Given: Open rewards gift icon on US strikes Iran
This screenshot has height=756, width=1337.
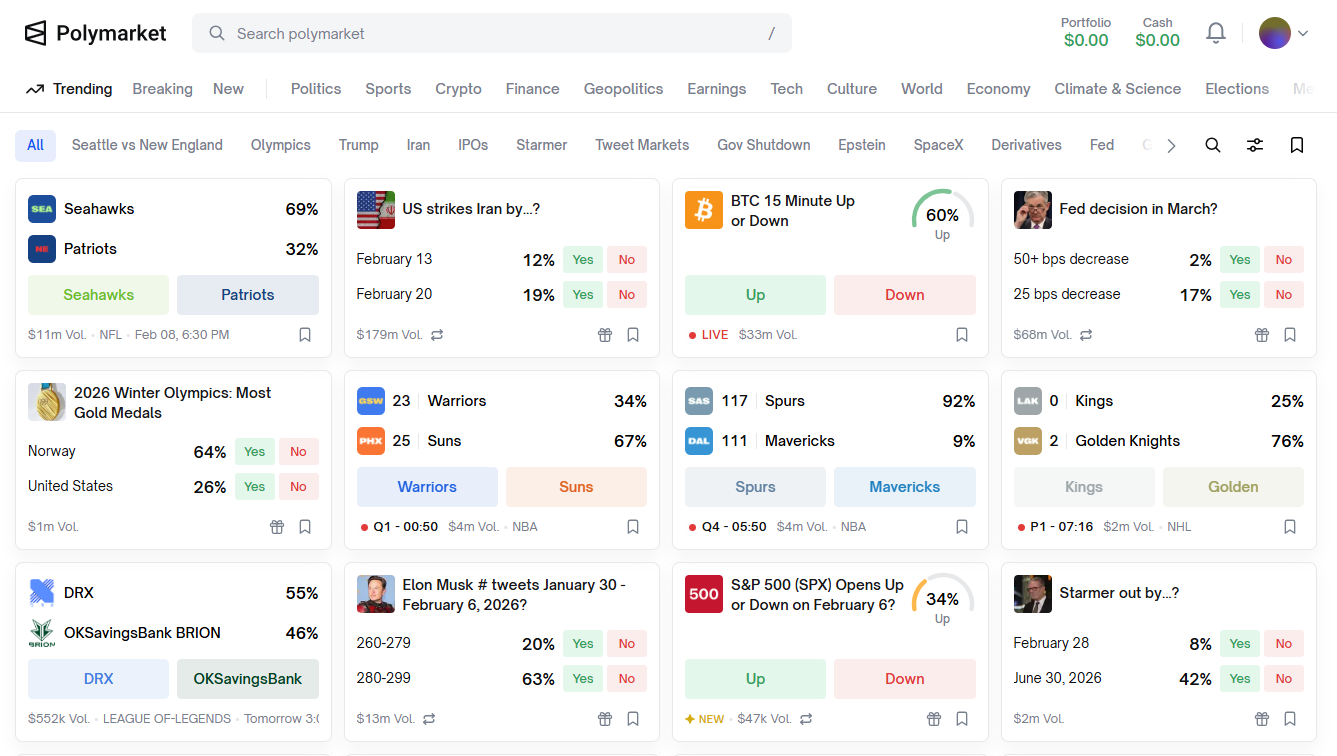Looking at the screenshot, I should 605,335.
